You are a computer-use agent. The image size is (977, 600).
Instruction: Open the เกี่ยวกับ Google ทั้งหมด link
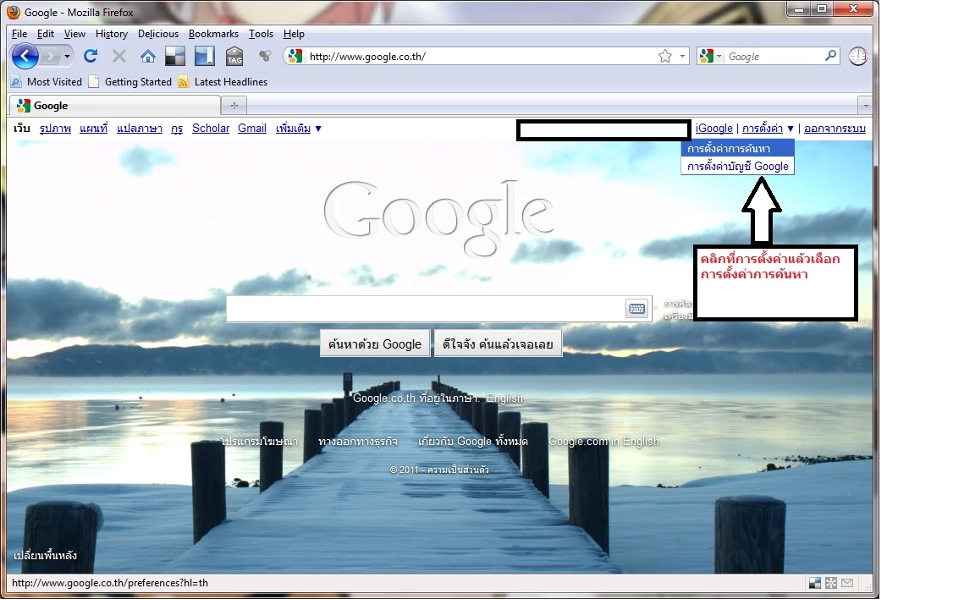click(473, 441)
